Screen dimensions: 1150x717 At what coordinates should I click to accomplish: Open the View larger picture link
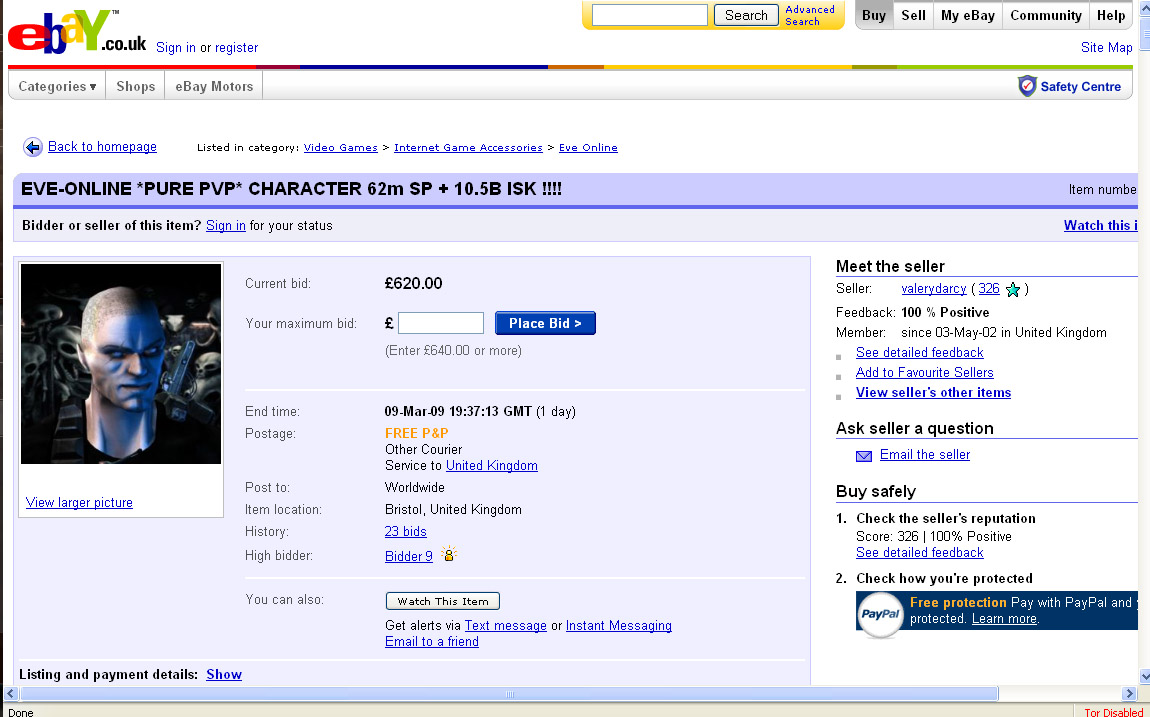79,502
